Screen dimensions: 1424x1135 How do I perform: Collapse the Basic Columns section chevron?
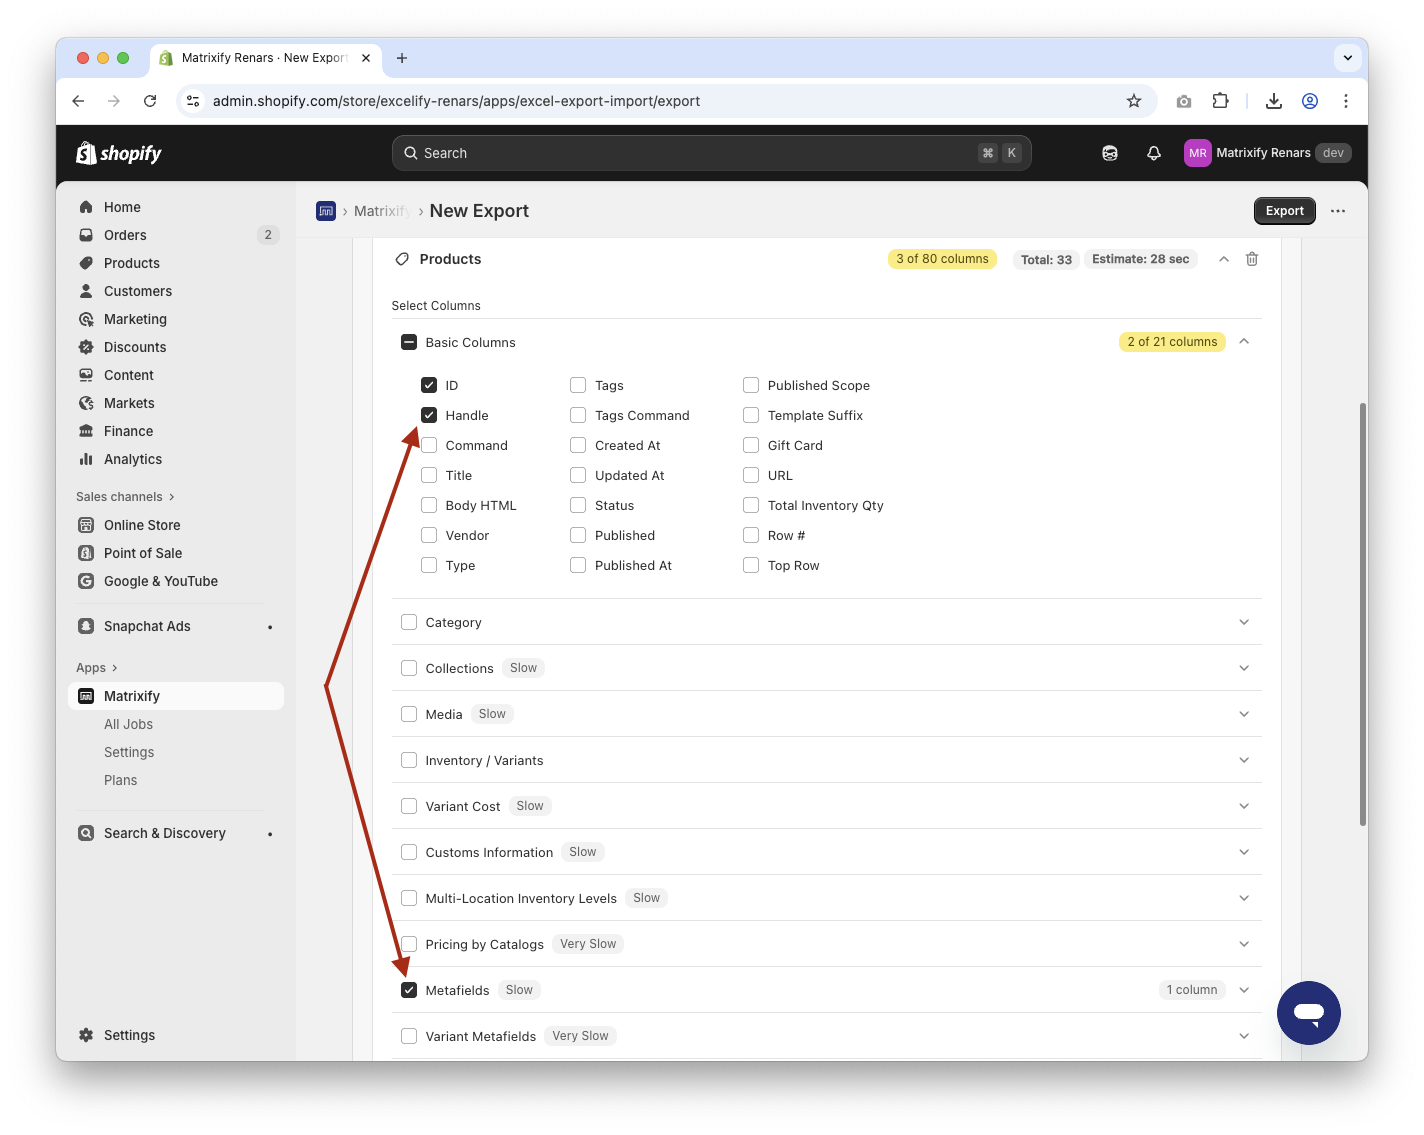(1243, 342)
